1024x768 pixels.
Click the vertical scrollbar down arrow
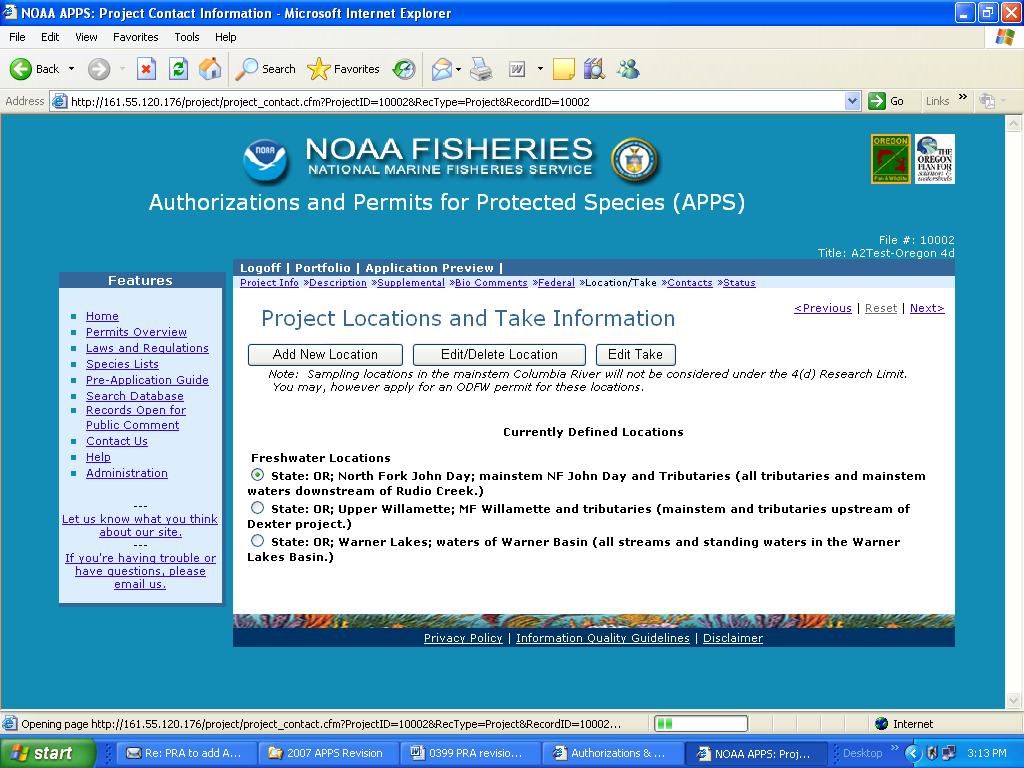click(x=1013, y=700)
